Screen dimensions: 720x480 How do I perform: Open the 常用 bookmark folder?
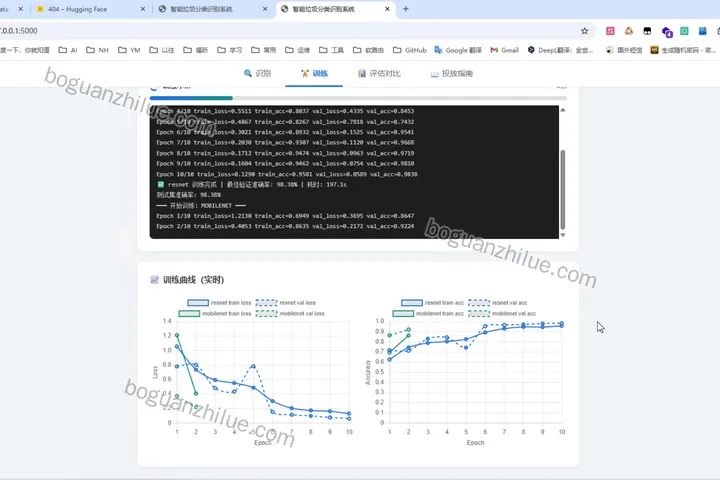pyautogui.click(x=263, y=50)
